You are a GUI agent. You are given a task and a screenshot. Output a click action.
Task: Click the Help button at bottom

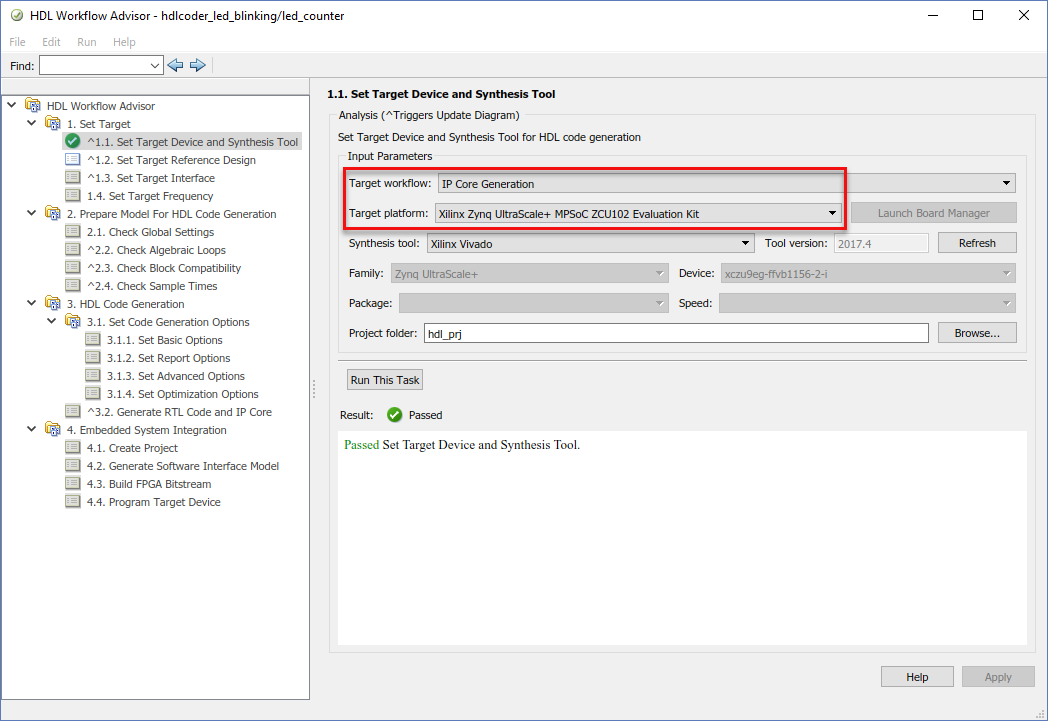point(917,677)
